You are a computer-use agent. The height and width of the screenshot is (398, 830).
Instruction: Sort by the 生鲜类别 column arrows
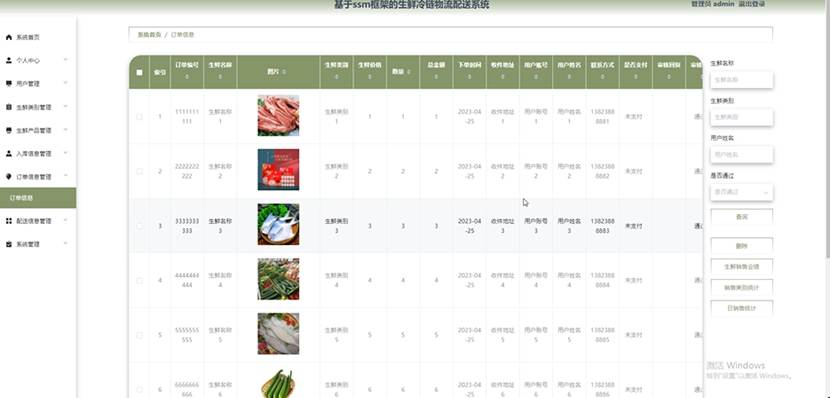click(337, 77)
